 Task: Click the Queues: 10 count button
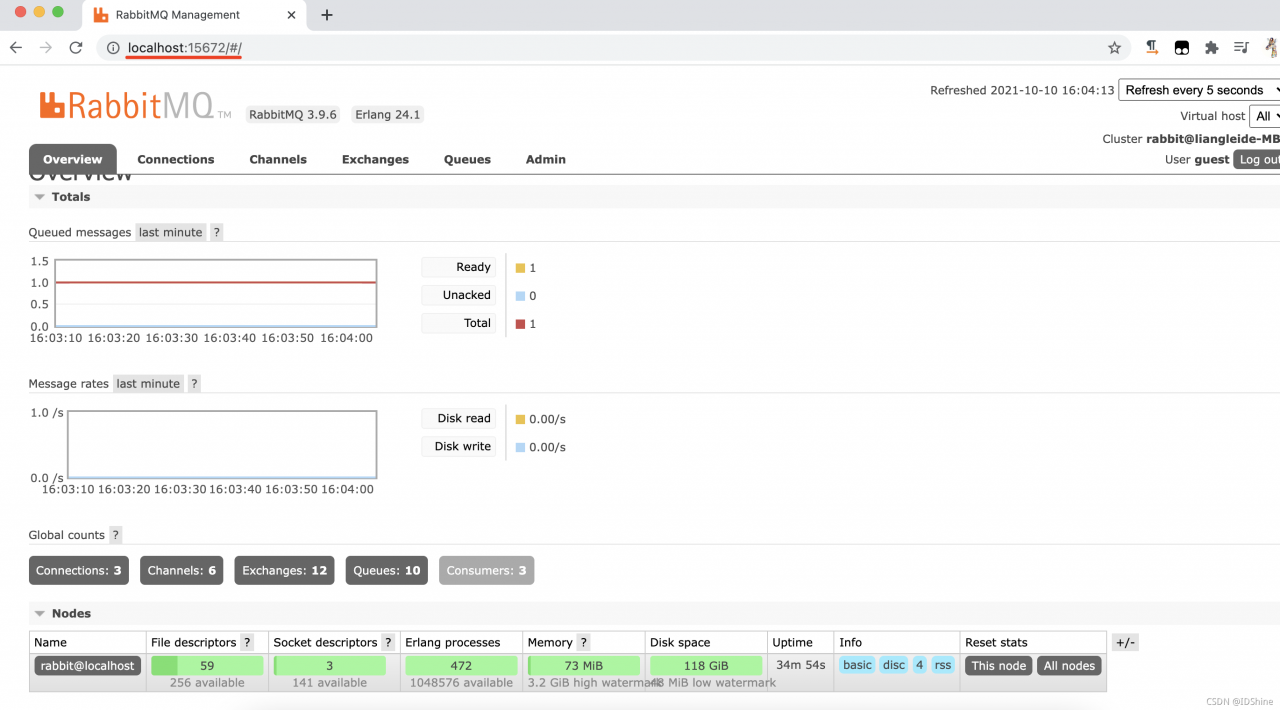pos(387,571)
